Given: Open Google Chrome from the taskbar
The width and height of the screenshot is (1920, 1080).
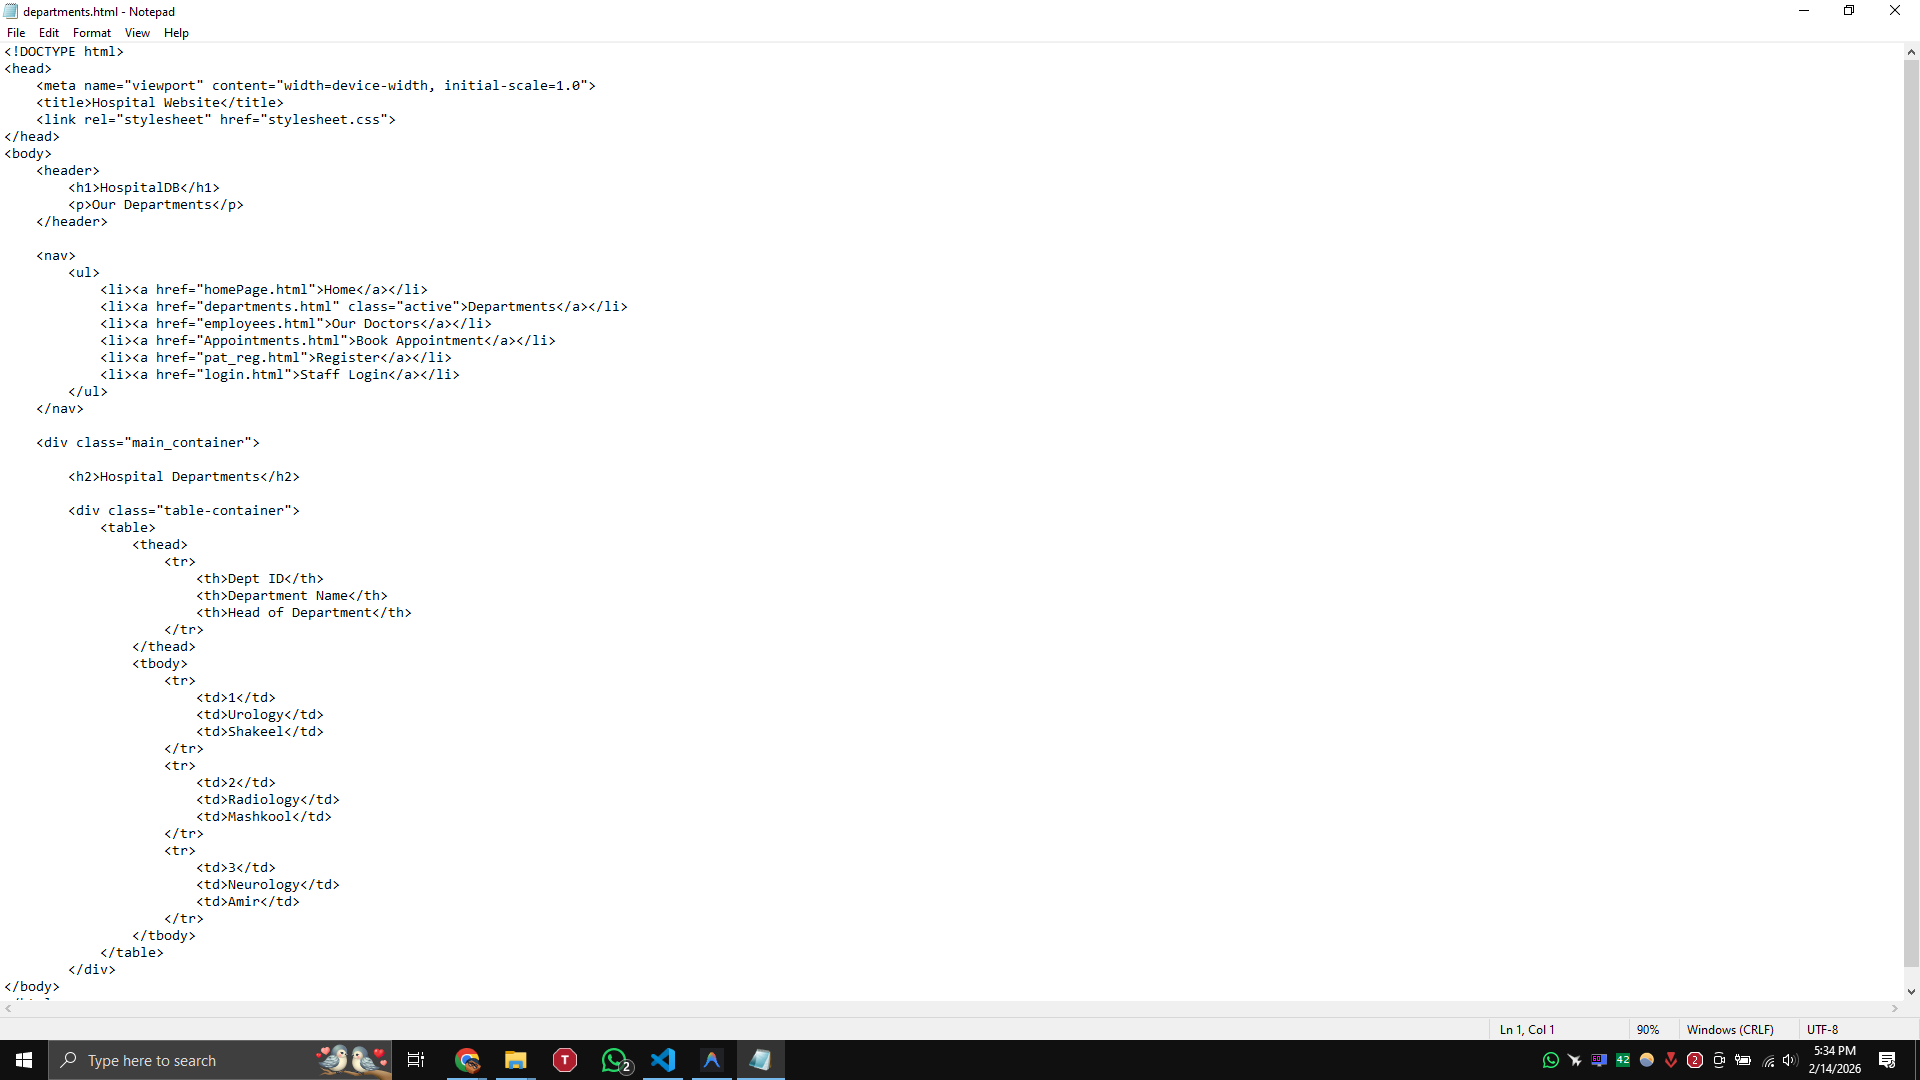Looking at the screenshot, I should click(x=467, y=1060).
